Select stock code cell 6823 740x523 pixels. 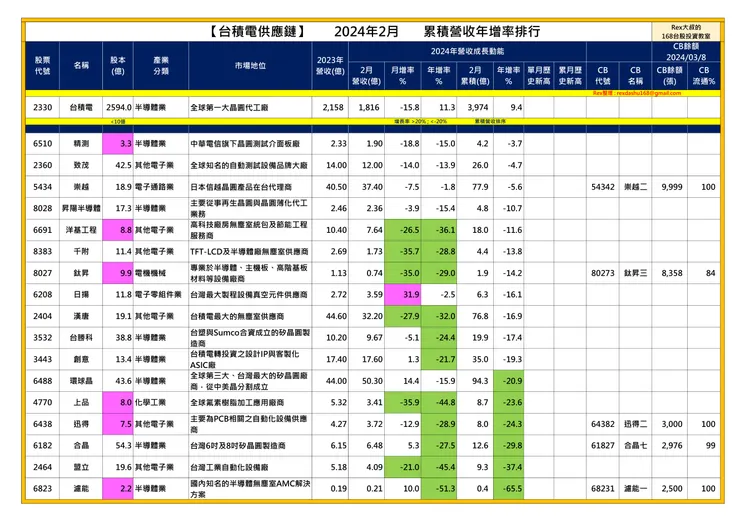42,489
